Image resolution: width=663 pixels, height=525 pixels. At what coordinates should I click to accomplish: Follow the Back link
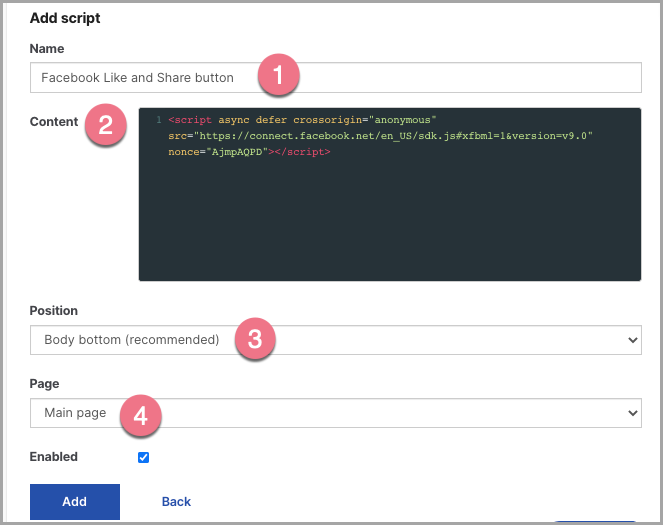176,502
